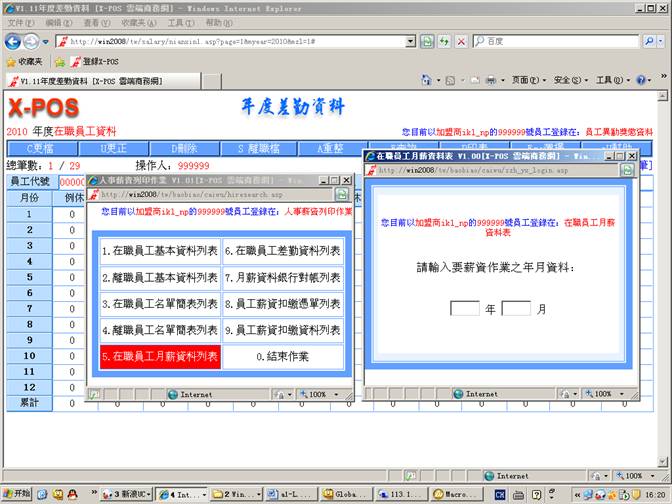Expand the Page (頁面) dropdown menu

[x=526, y=80]
